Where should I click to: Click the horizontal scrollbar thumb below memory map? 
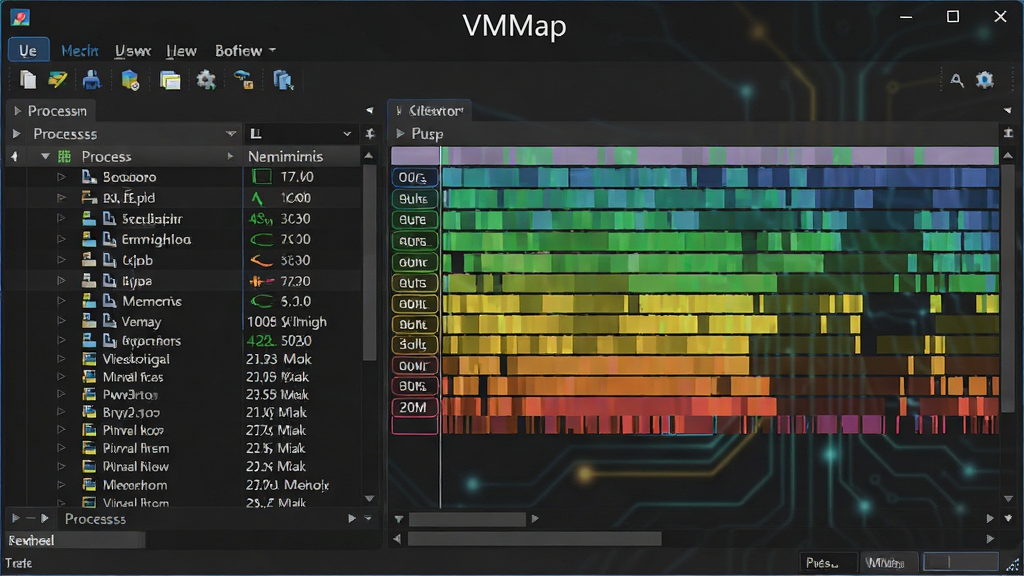[467, 519]
